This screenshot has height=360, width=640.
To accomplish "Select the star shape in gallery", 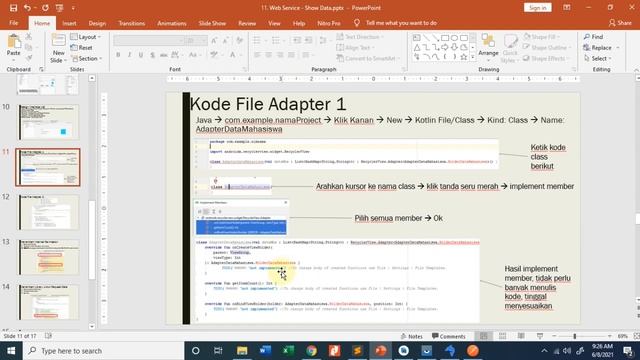I will 464,57.
